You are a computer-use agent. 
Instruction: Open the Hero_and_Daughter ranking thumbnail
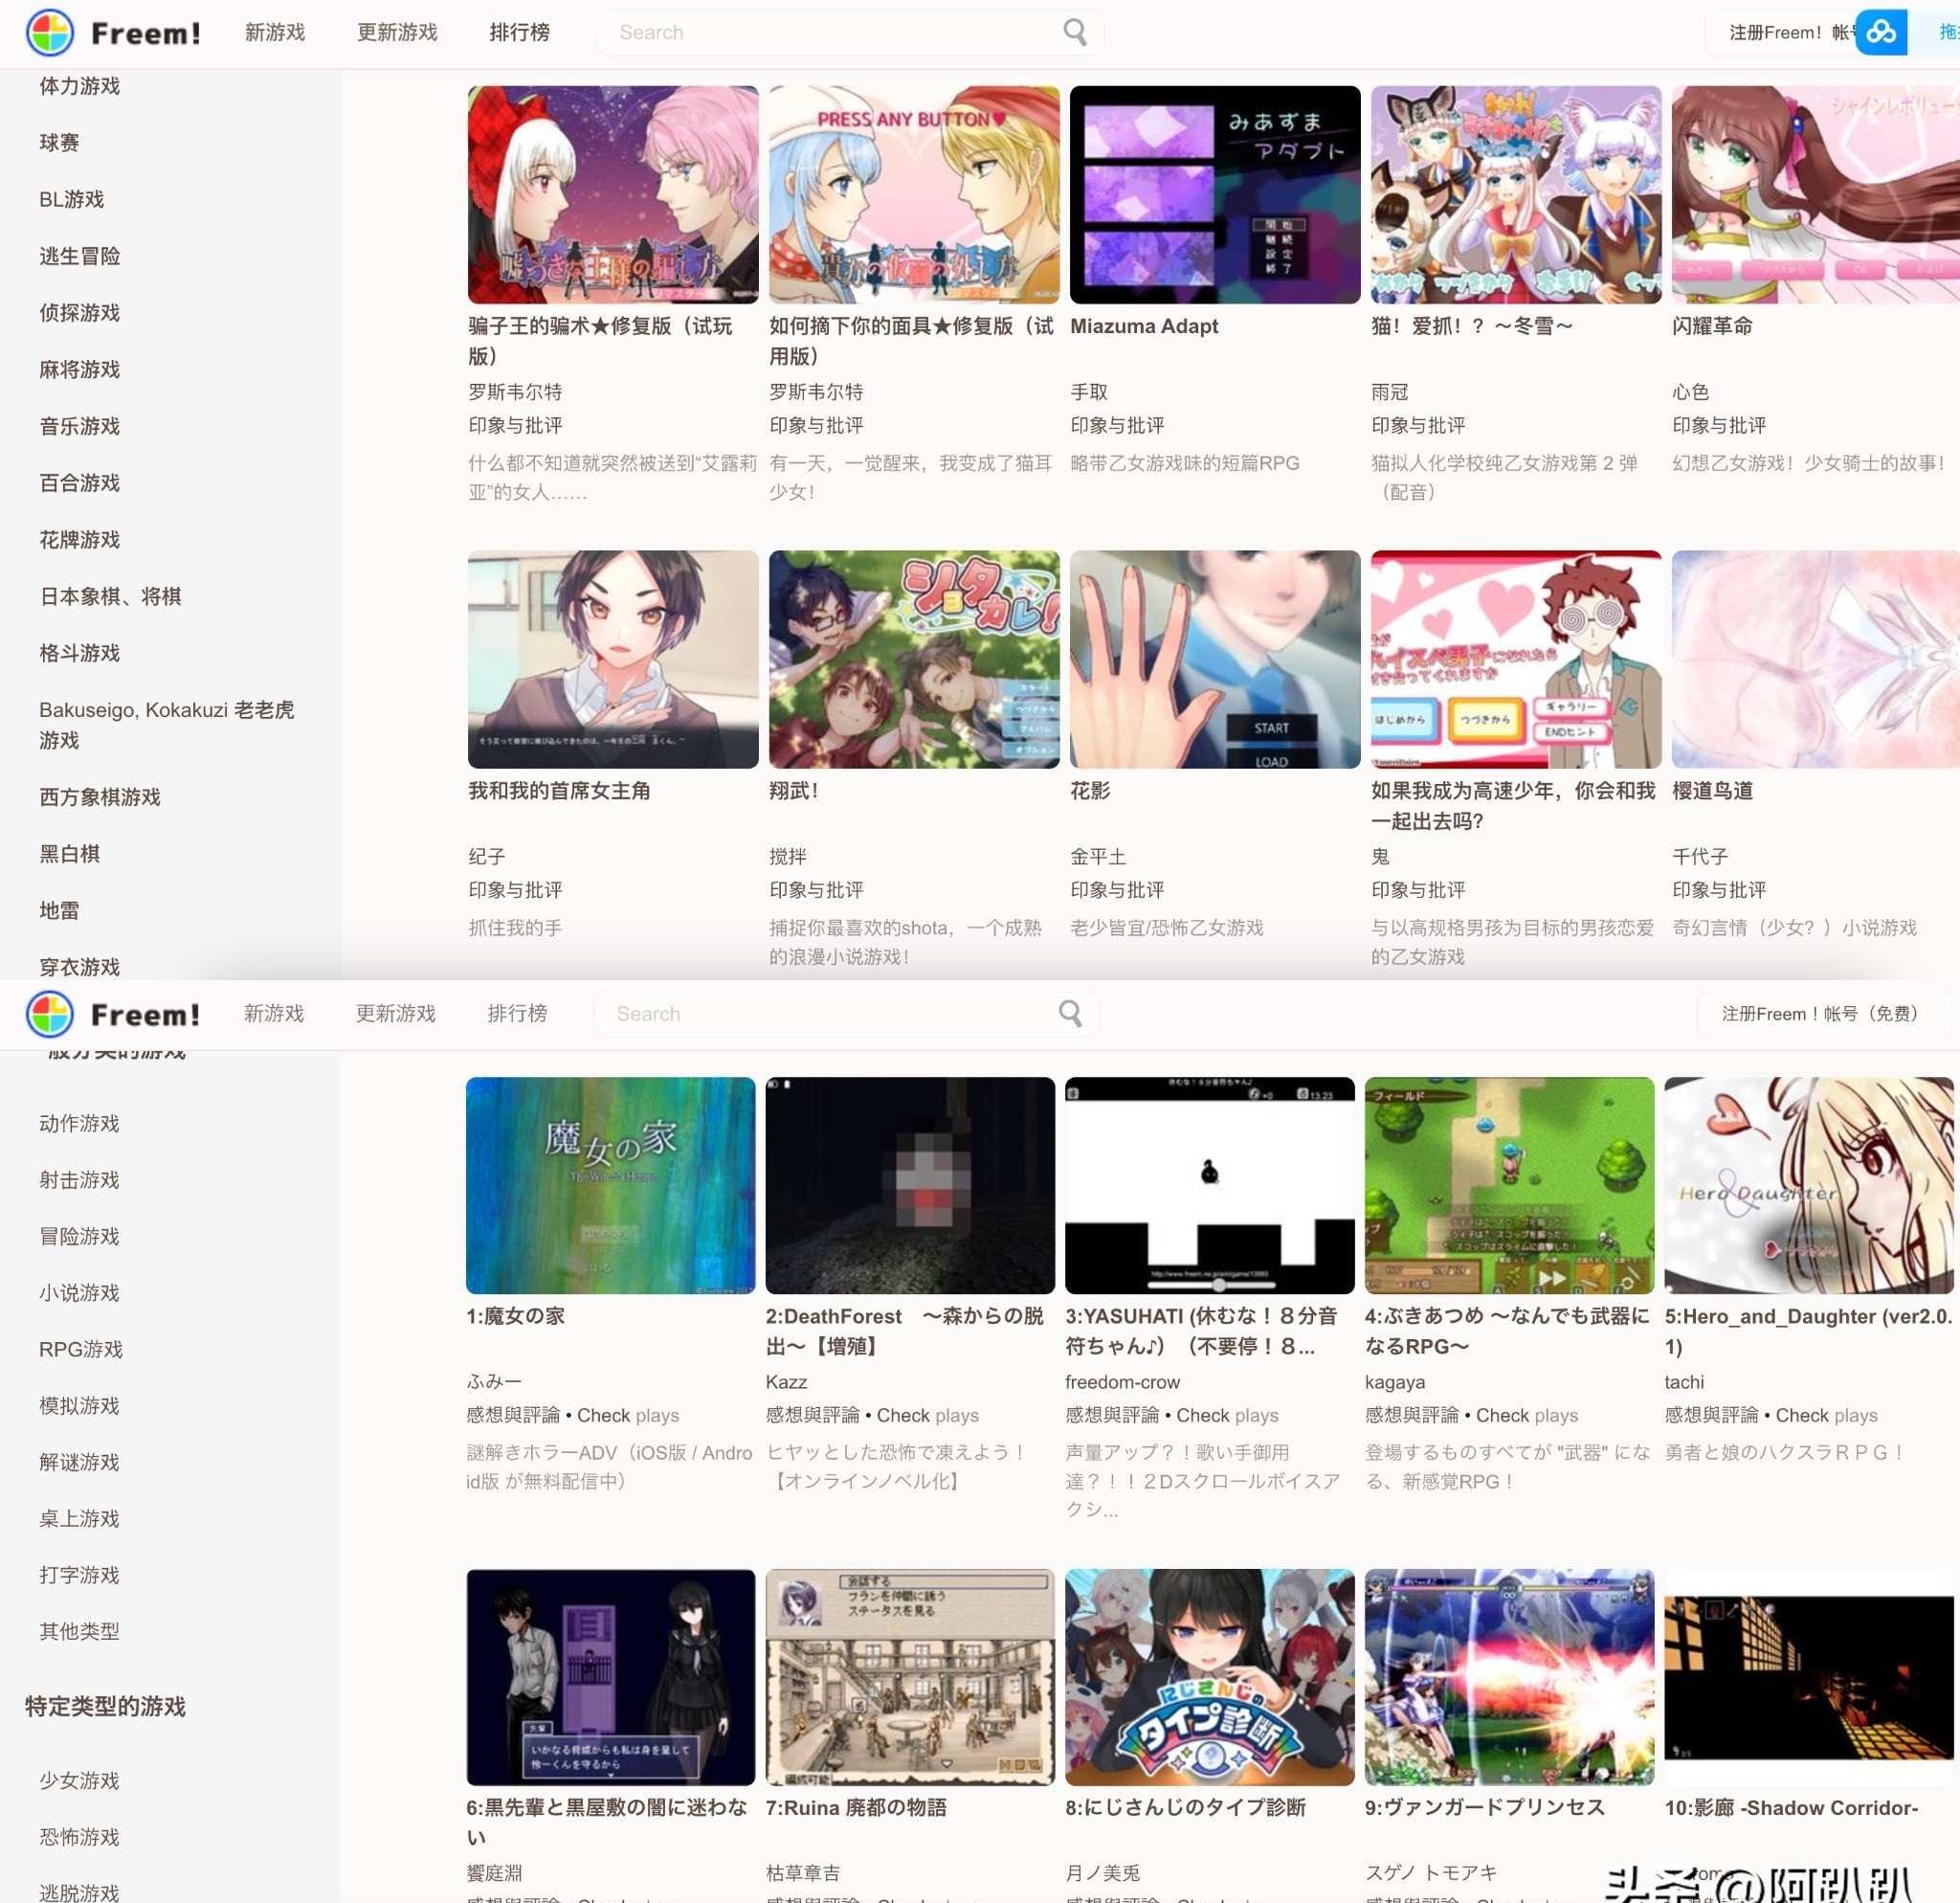click(x=1809, y=1186)
